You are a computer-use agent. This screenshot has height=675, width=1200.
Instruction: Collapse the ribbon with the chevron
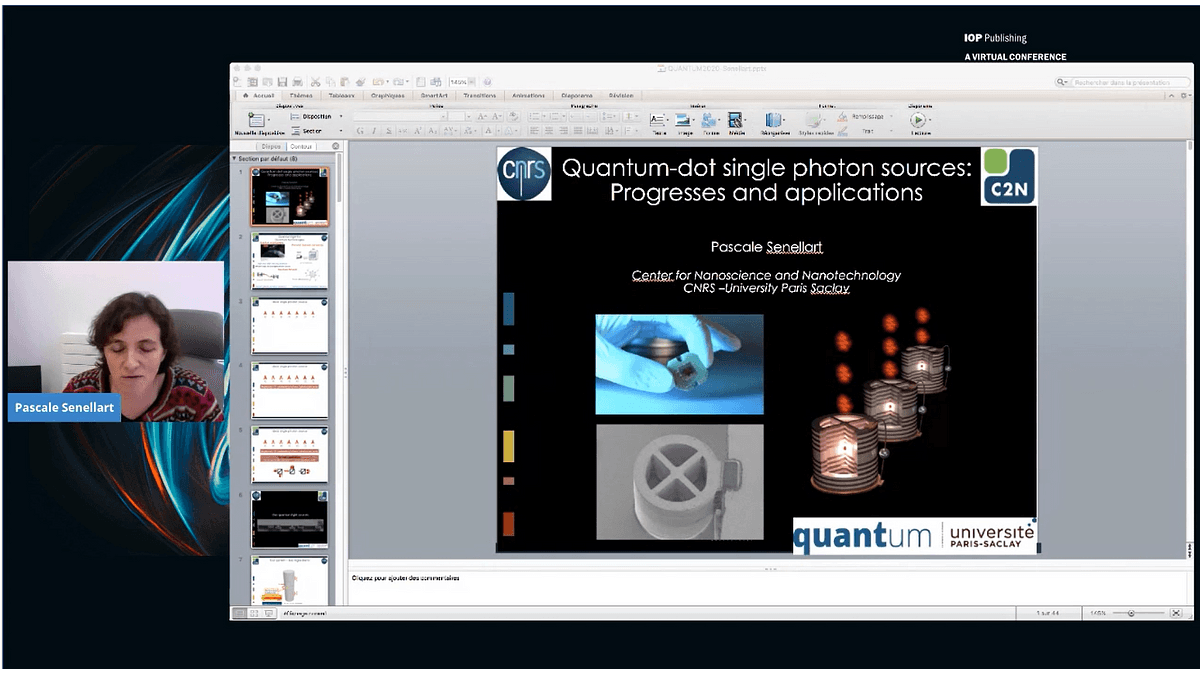[1171, 96]
